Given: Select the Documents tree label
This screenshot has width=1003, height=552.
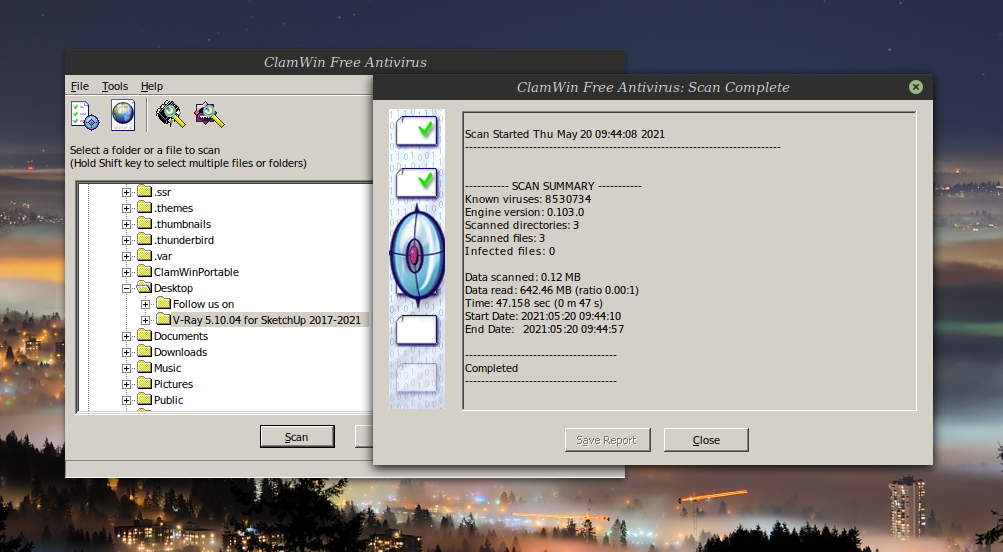Looking at the screenshot, I should pyautogui.click(x=181, y=336).
